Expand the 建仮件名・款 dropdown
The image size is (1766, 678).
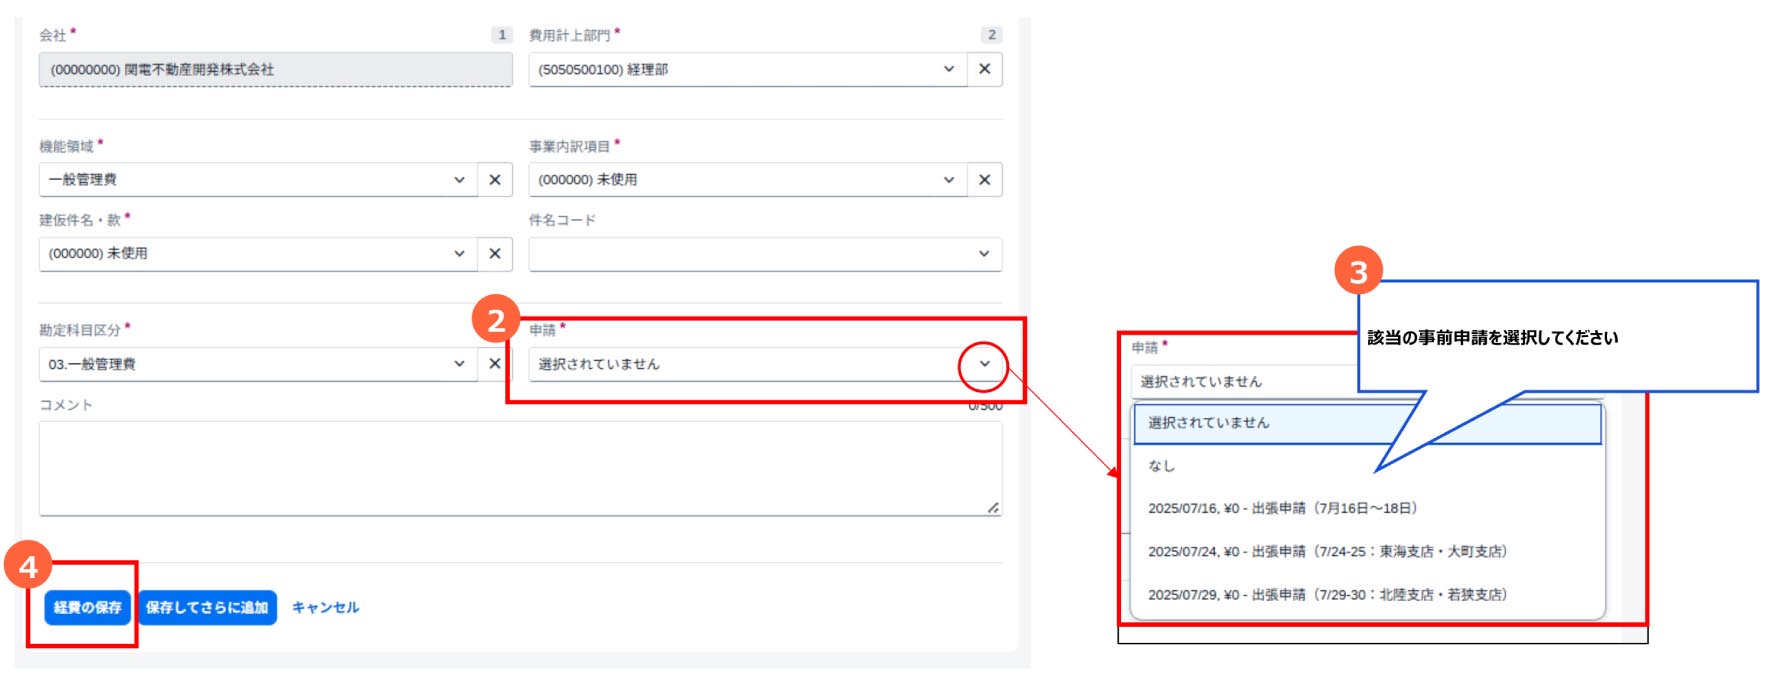pyautogui.click(x=459, y=254)
